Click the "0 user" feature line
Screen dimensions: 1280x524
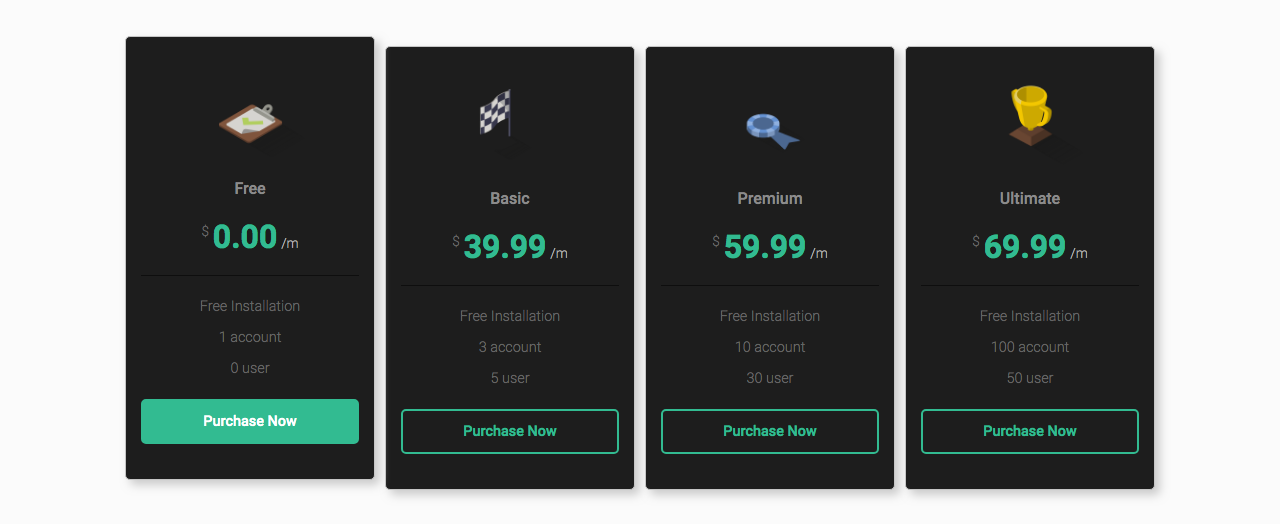pyautogui.click(x=250, y=368)
